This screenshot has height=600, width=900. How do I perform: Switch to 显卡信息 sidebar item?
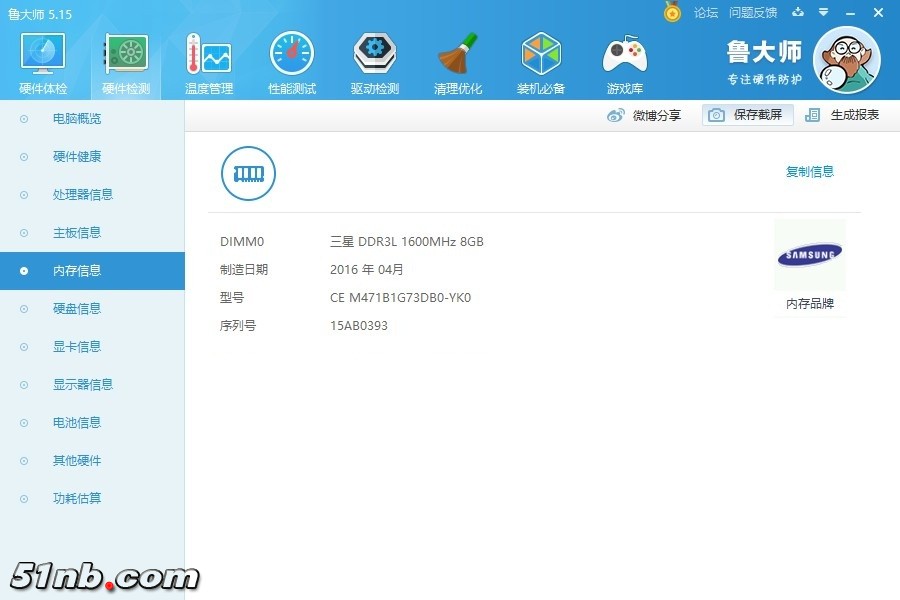pyautogui.click(x=77, y=347)
